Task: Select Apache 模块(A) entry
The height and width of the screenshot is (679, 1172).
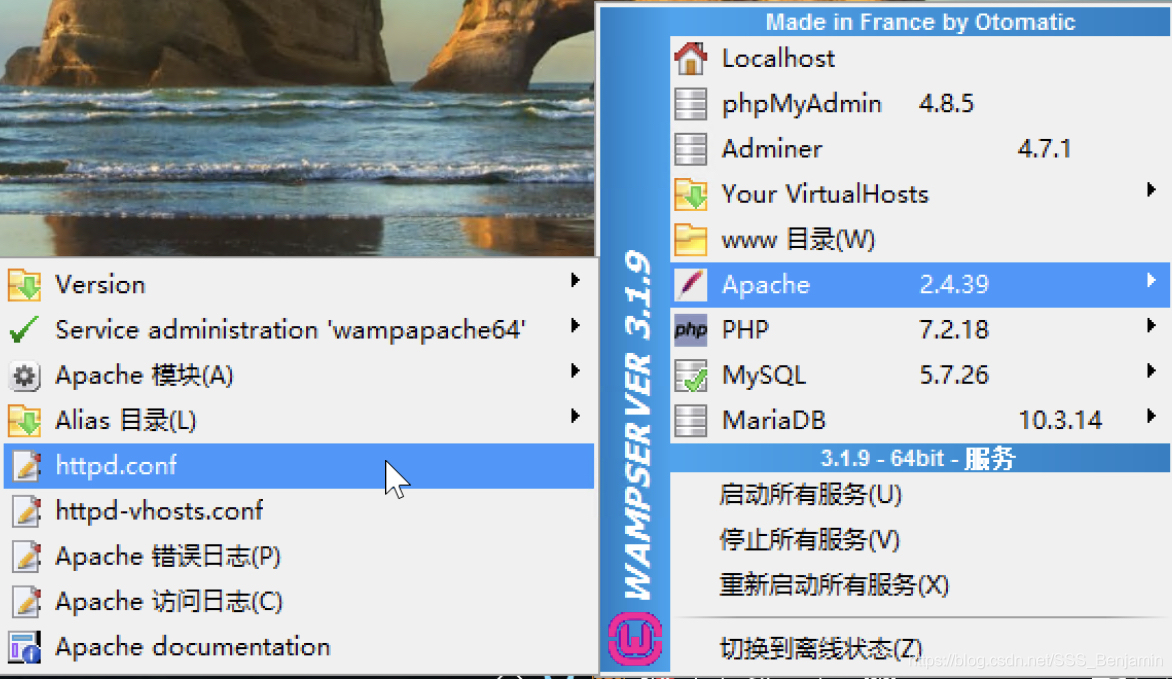Action: coord(299,375)
